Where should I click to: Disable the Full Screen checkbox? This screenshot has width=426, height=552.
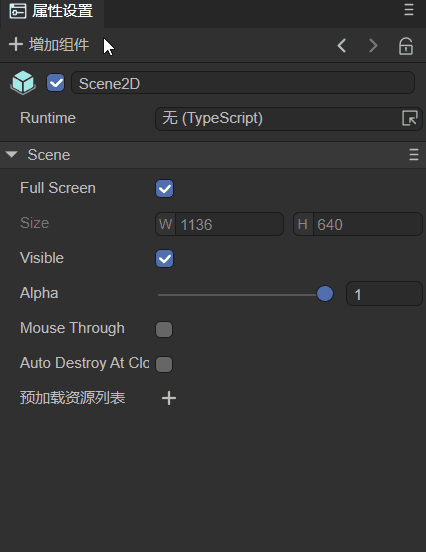(164, 188)
